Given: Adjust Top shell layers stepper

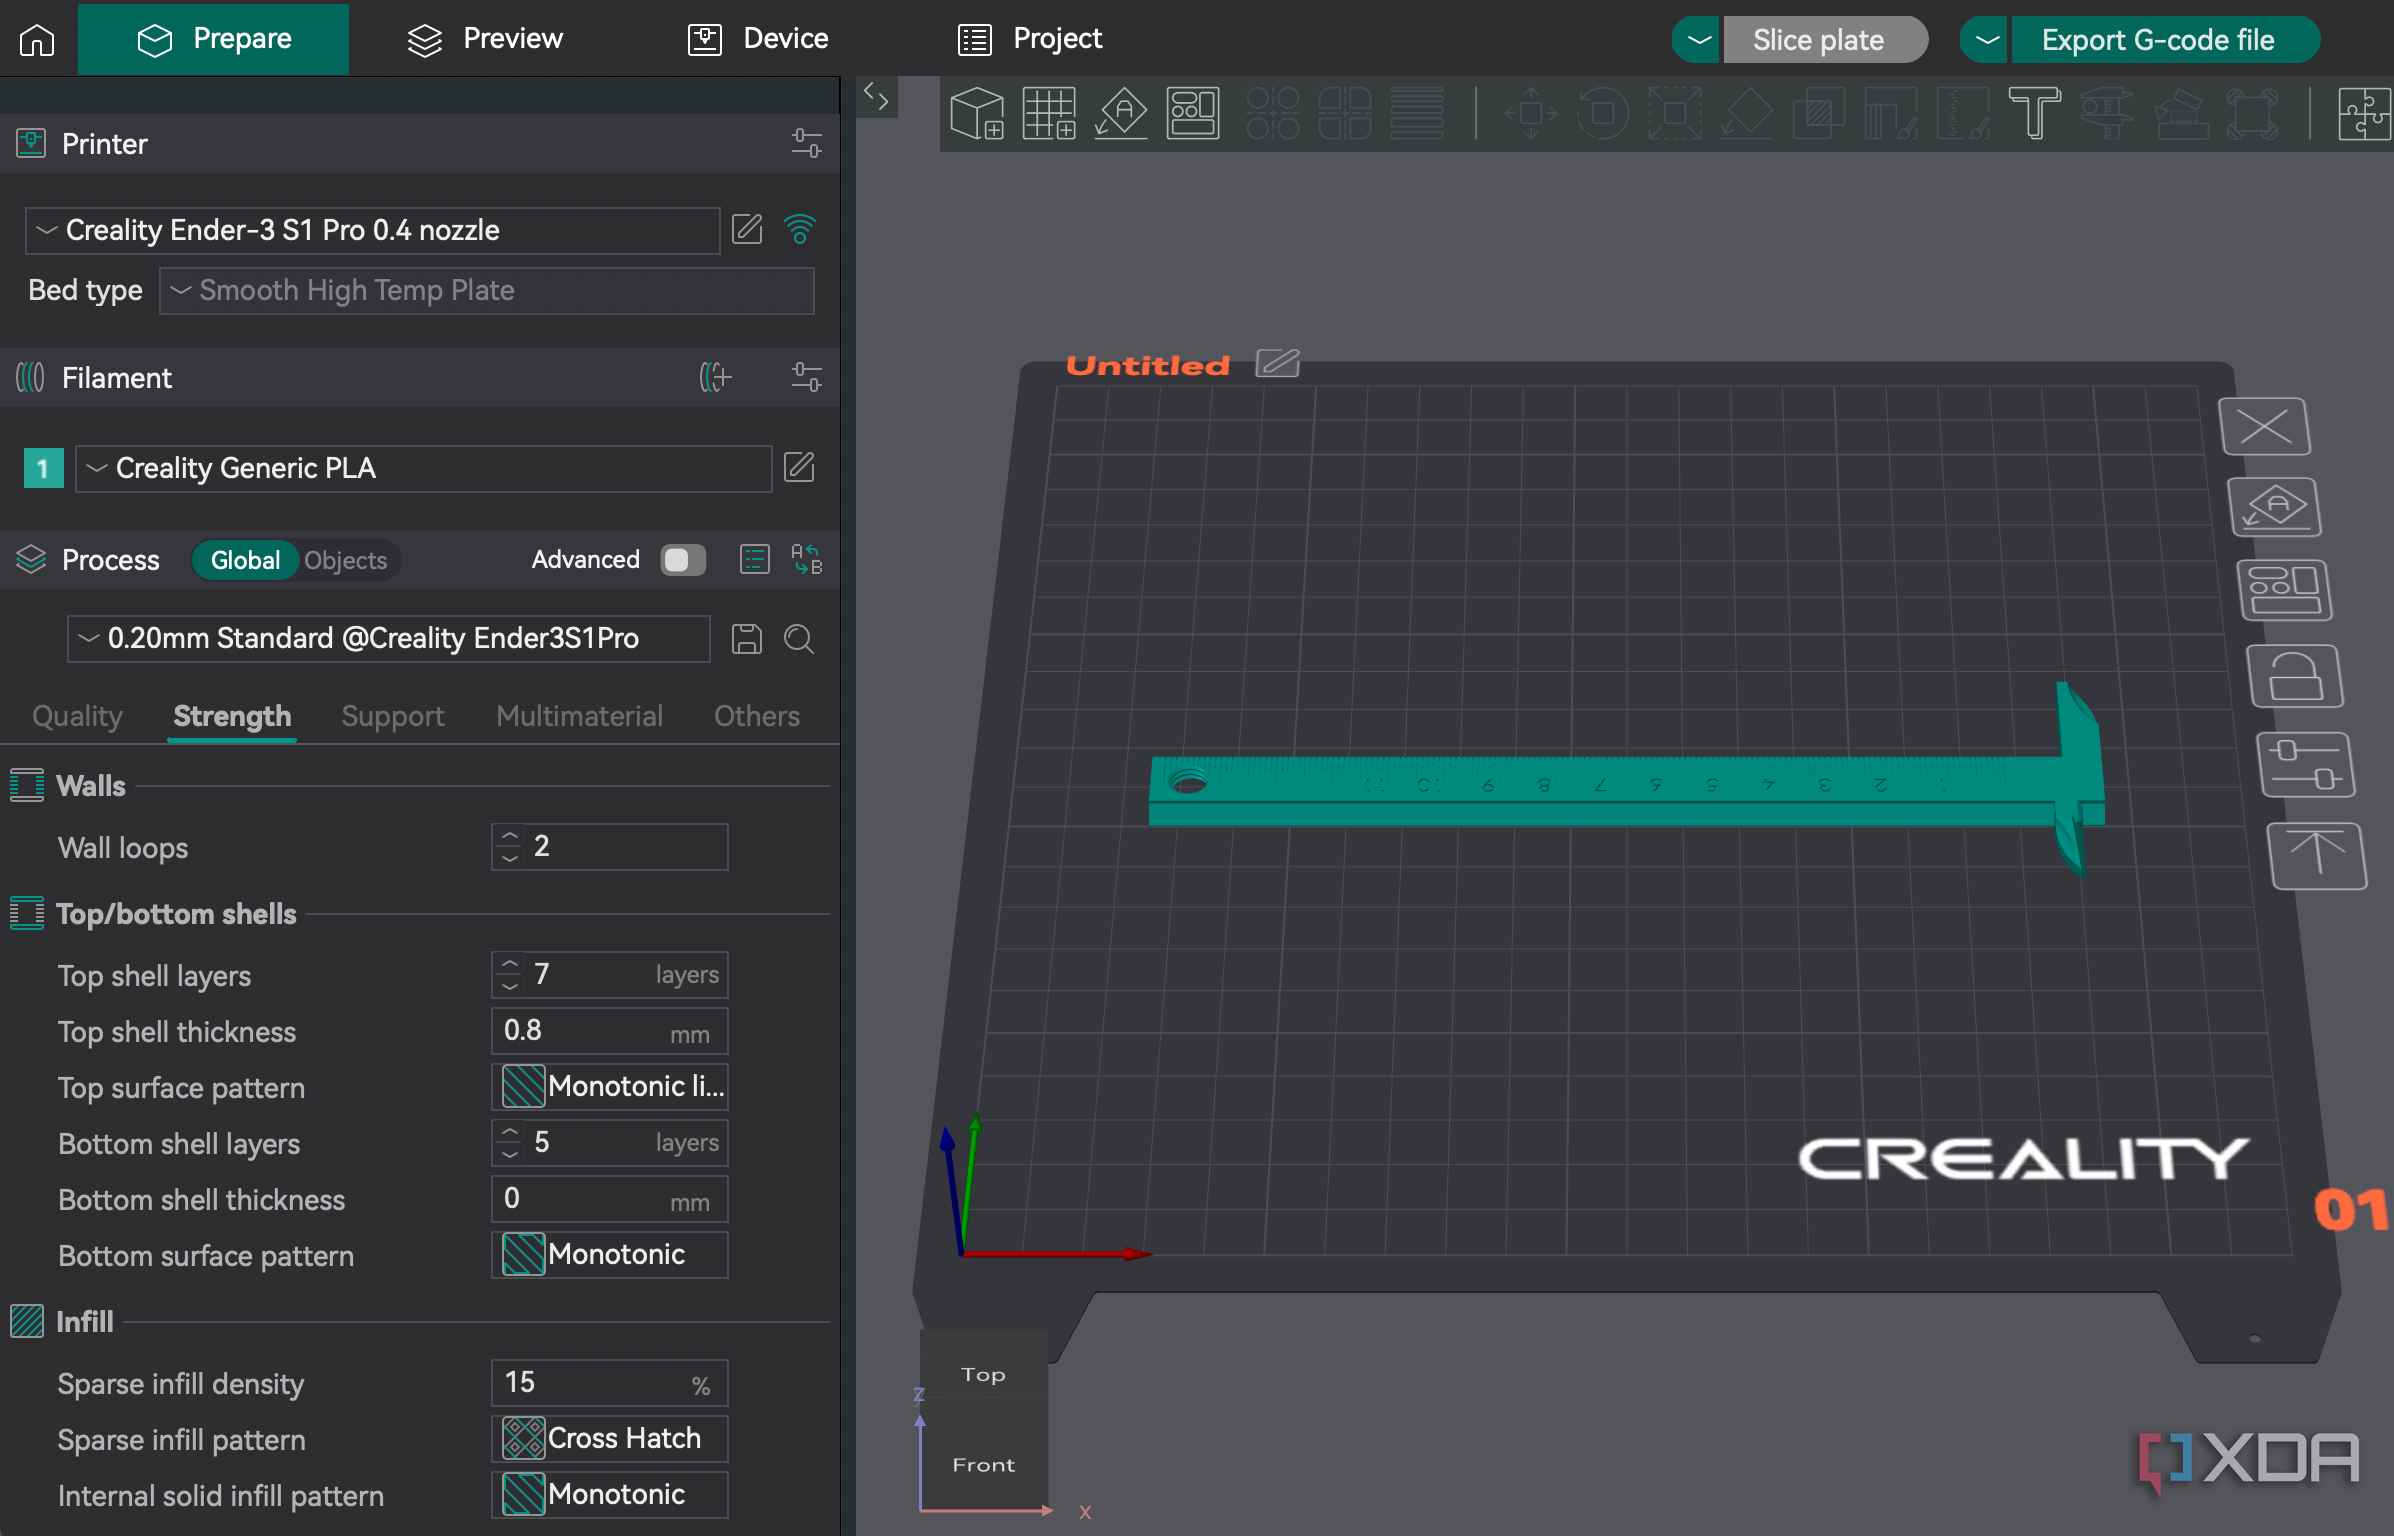Looking at the screenshot, I should (510, 974).
